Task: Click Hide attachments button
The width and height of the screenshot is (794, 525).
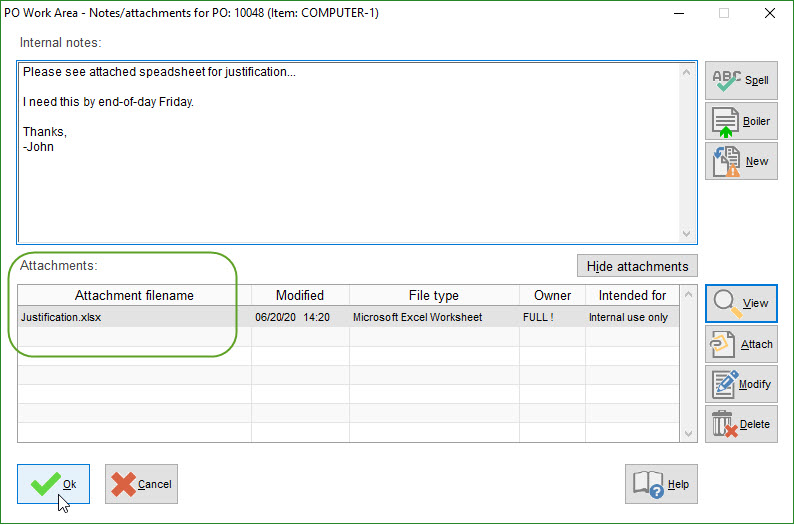Action: (x=637, y=266)
